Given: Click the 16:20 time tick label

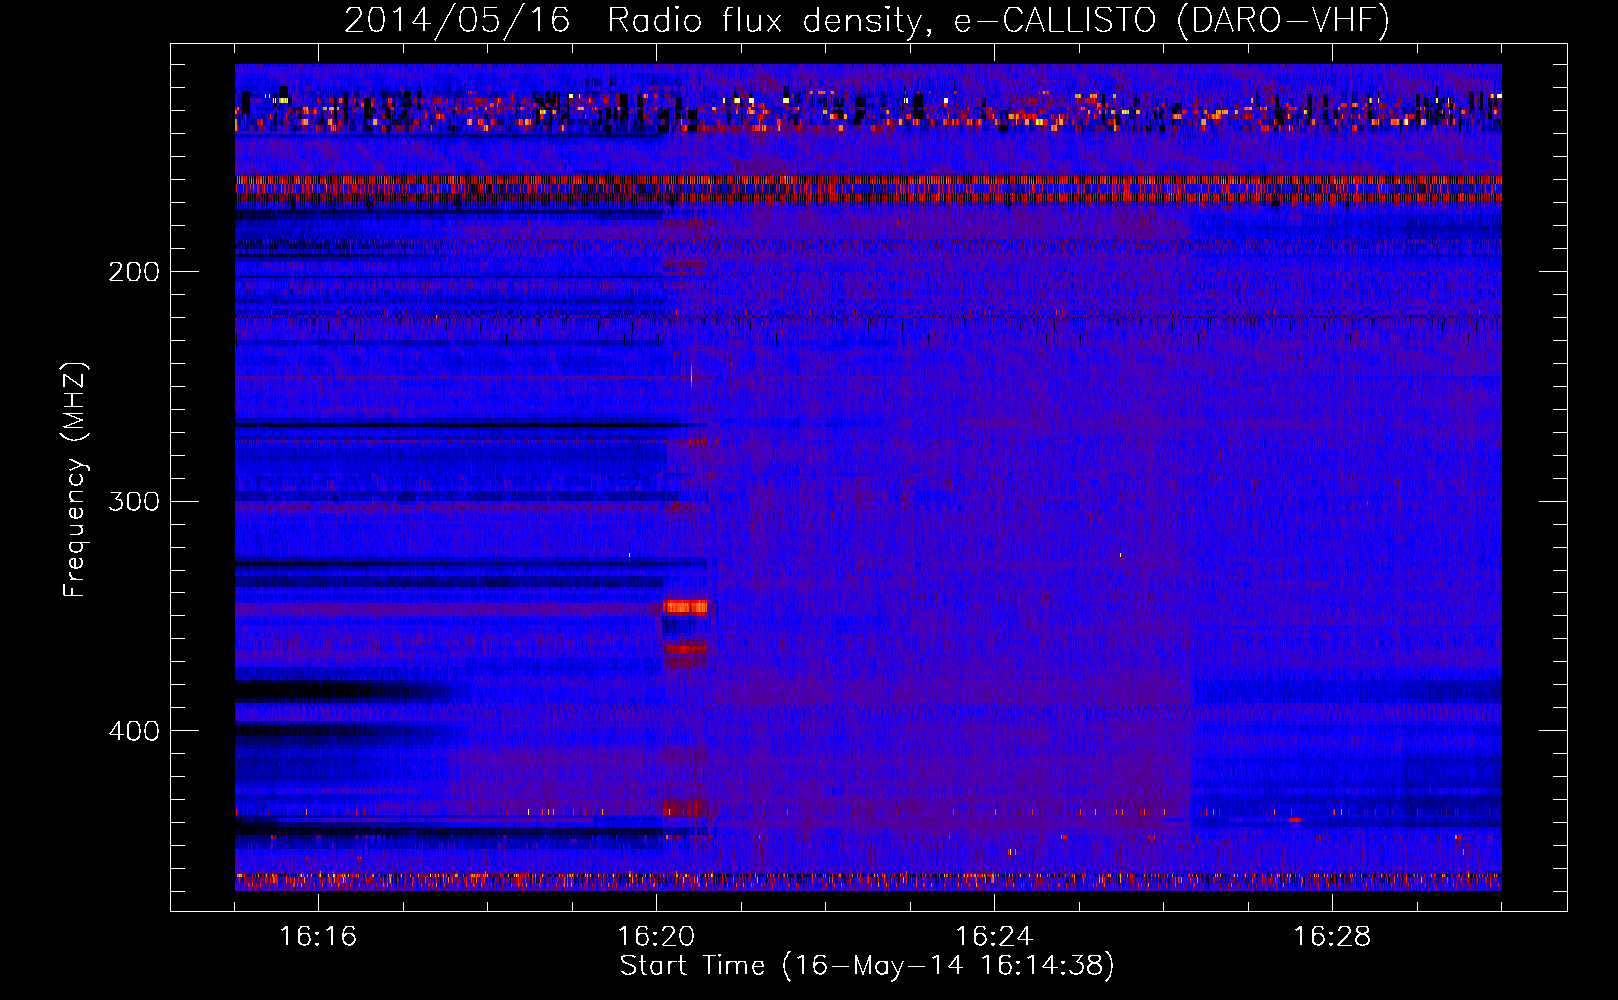Looking at the screenshot, I should (x=656, y=937).
